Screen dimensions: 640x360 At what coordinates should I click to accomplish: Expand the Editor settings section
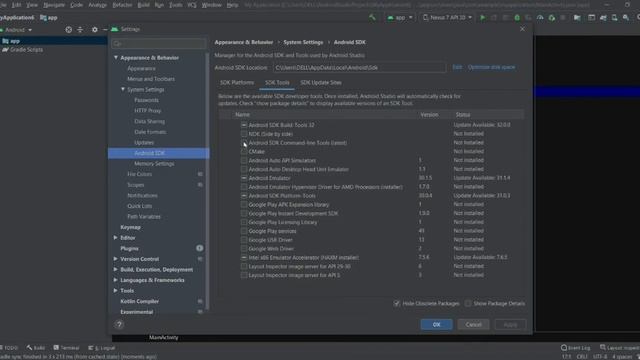point(116,238)
